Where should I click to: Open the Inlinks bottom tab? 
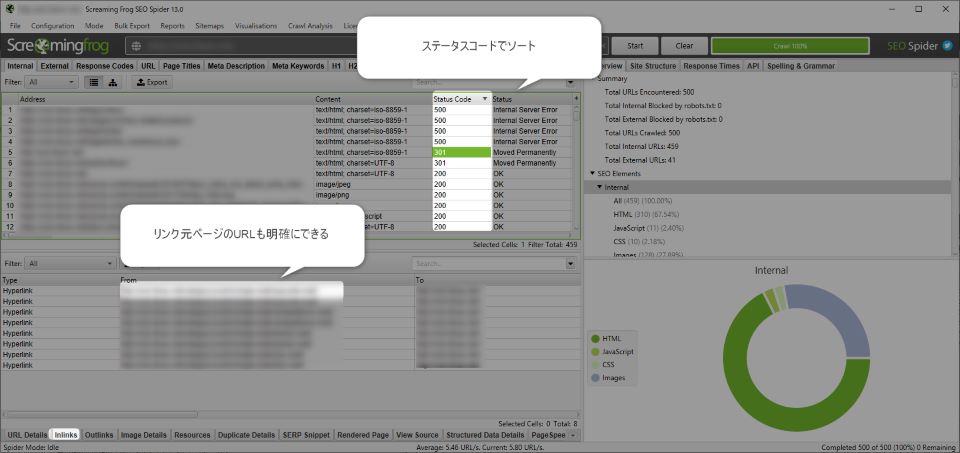pyautogui.click(x=66, y=435)
